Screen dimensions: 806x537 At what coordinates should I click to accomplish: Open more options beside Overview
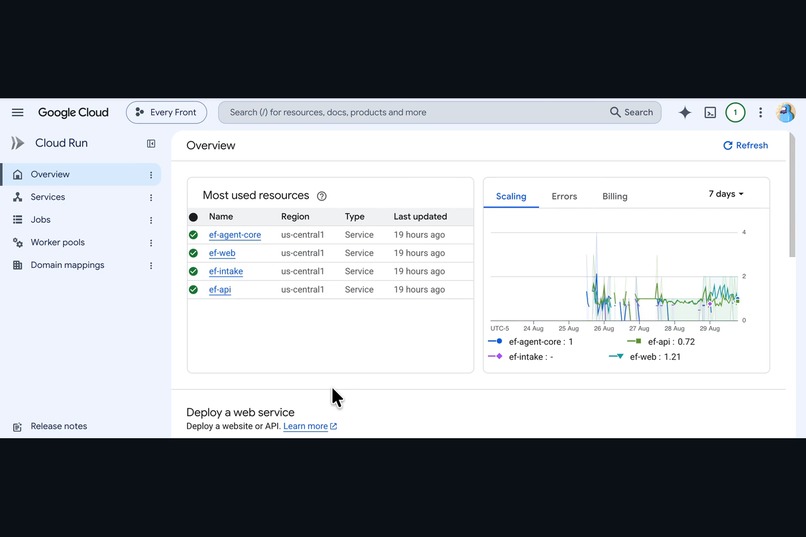pos(151,175)
